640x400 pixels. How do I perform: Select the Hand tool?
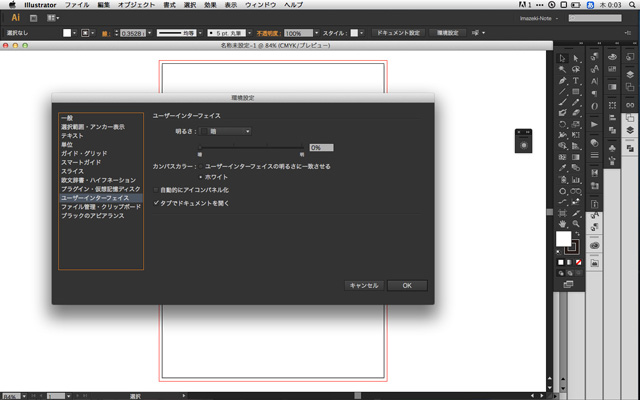[562, 224]
